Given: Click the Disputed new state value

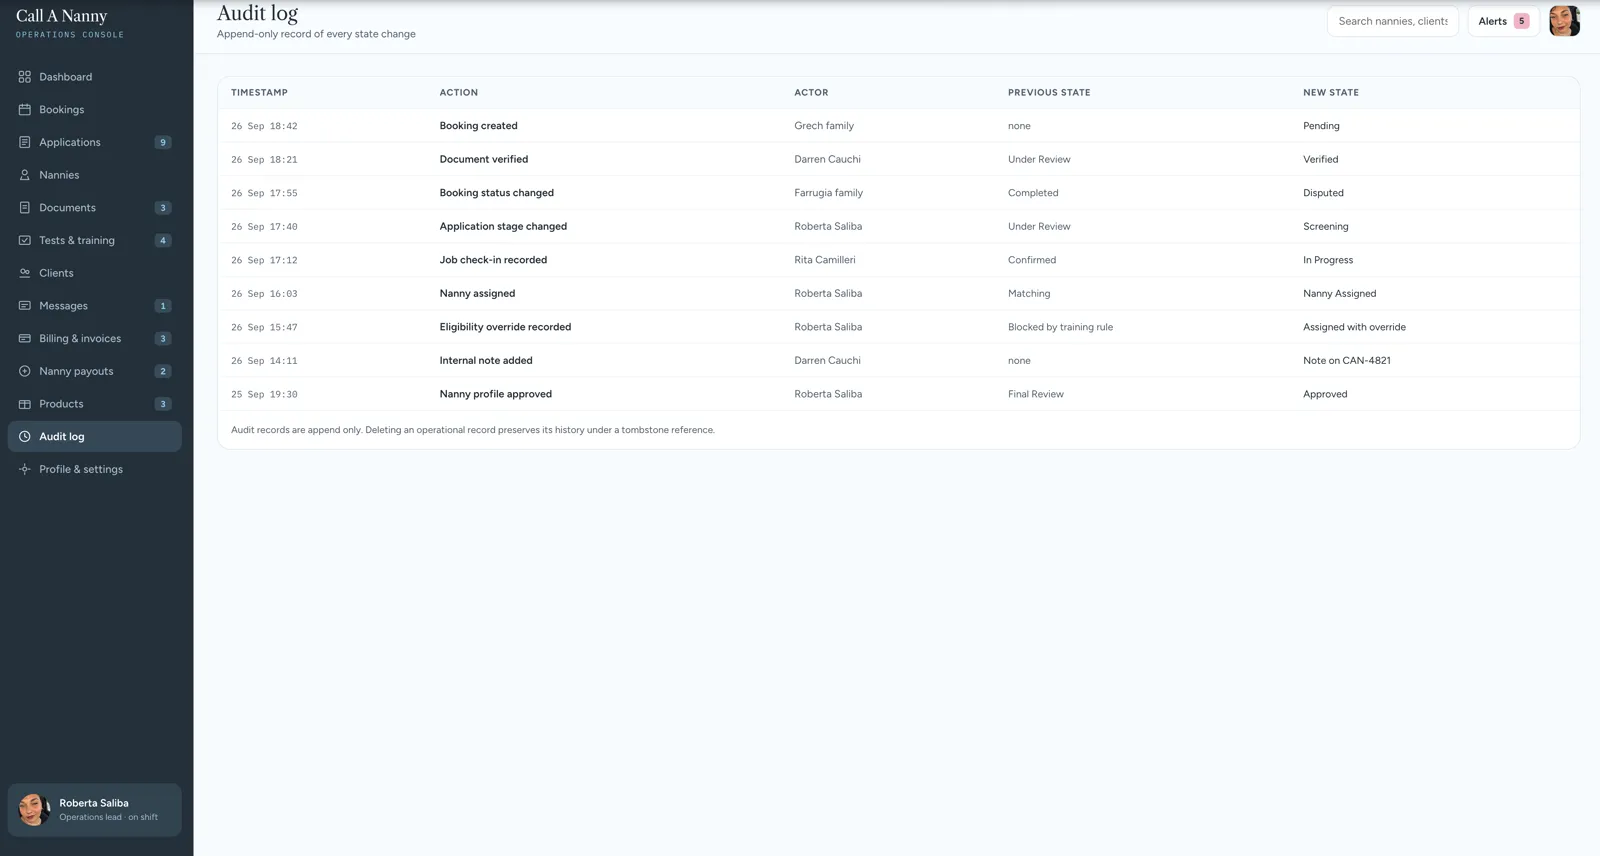Looking at the screenshot, I should [x=1323, y=193].
